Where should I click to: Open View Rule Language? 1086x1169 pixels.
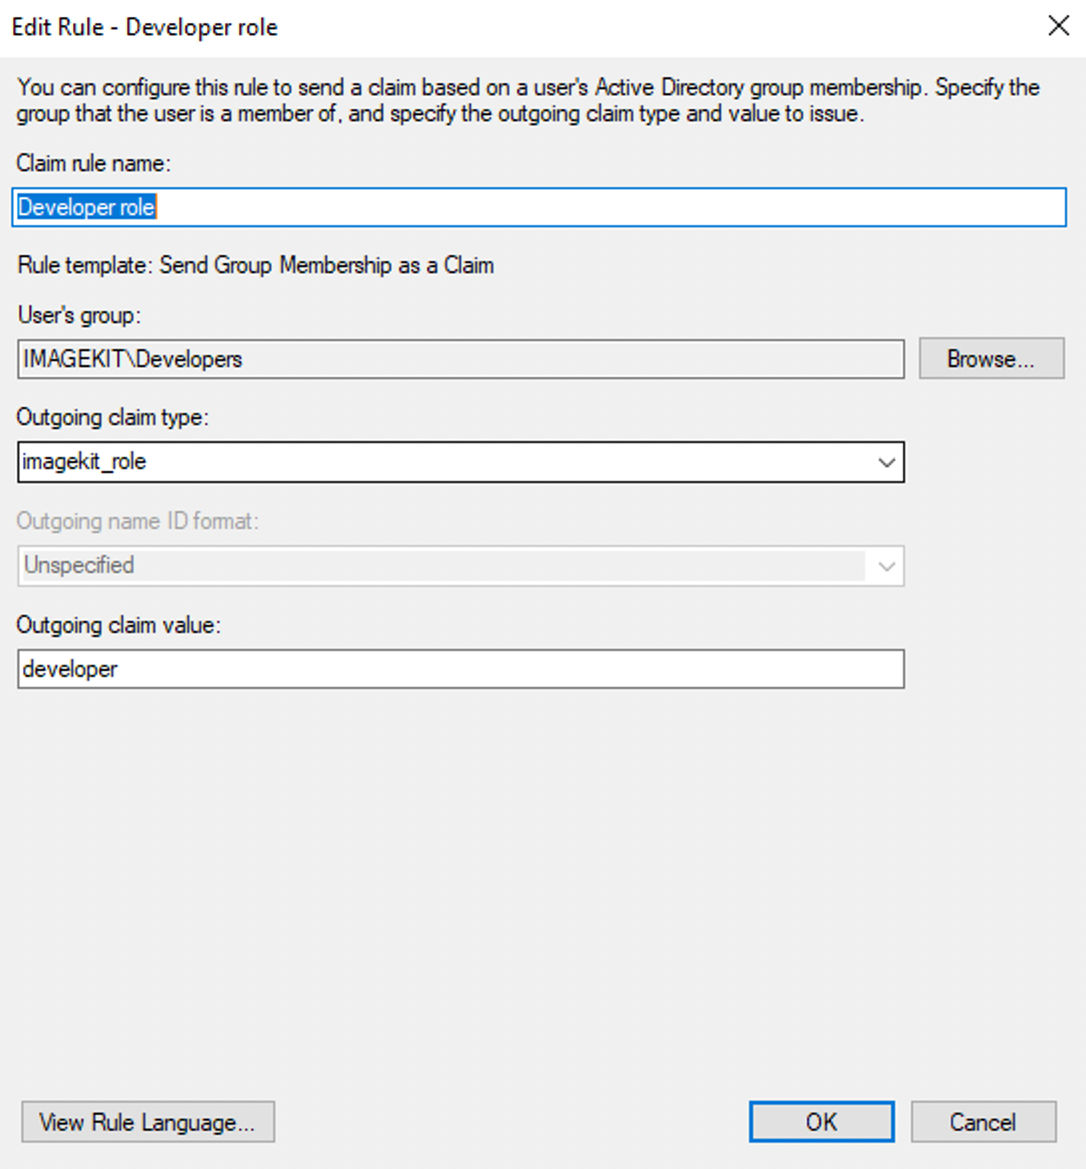point(148,1122)
